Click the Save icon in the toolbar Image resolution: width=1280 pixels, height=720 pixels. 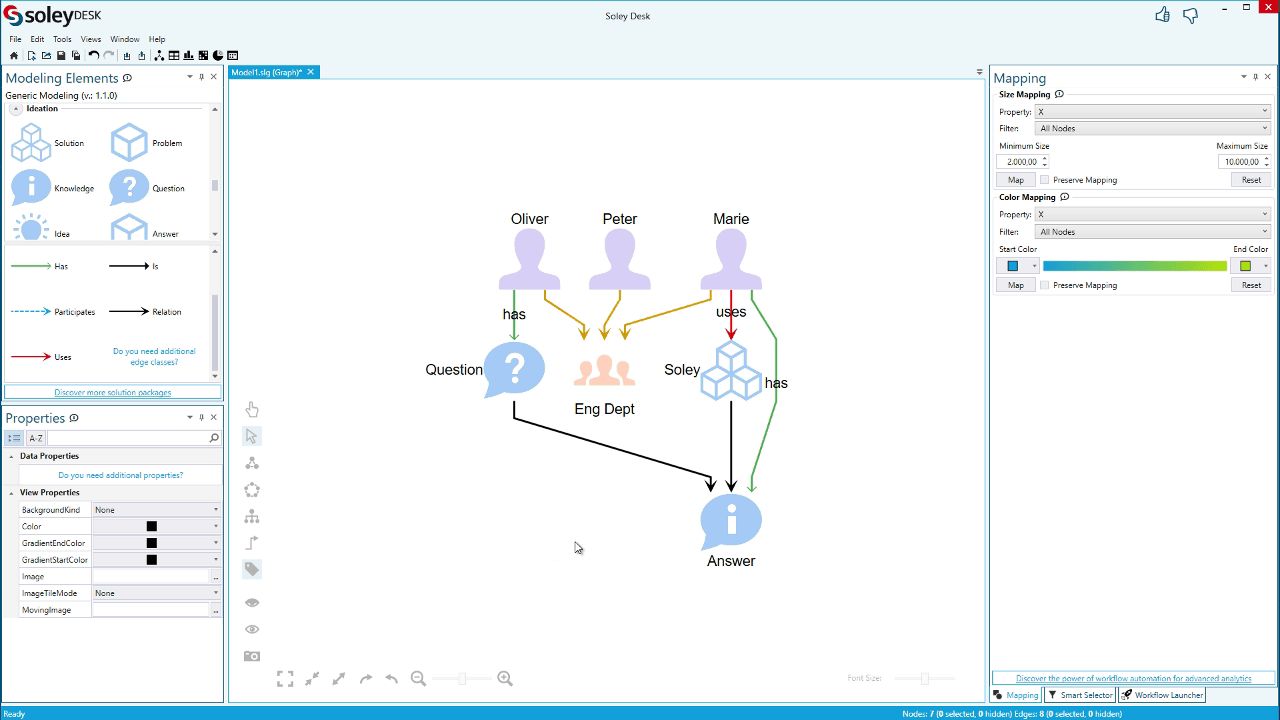point(61,55)
